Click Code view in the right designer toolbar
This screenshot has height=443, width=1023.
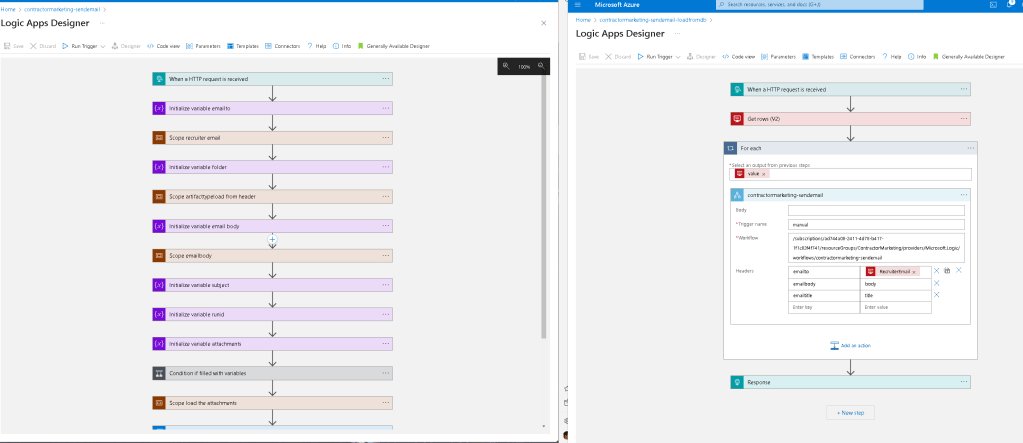[x=739, y=57]
